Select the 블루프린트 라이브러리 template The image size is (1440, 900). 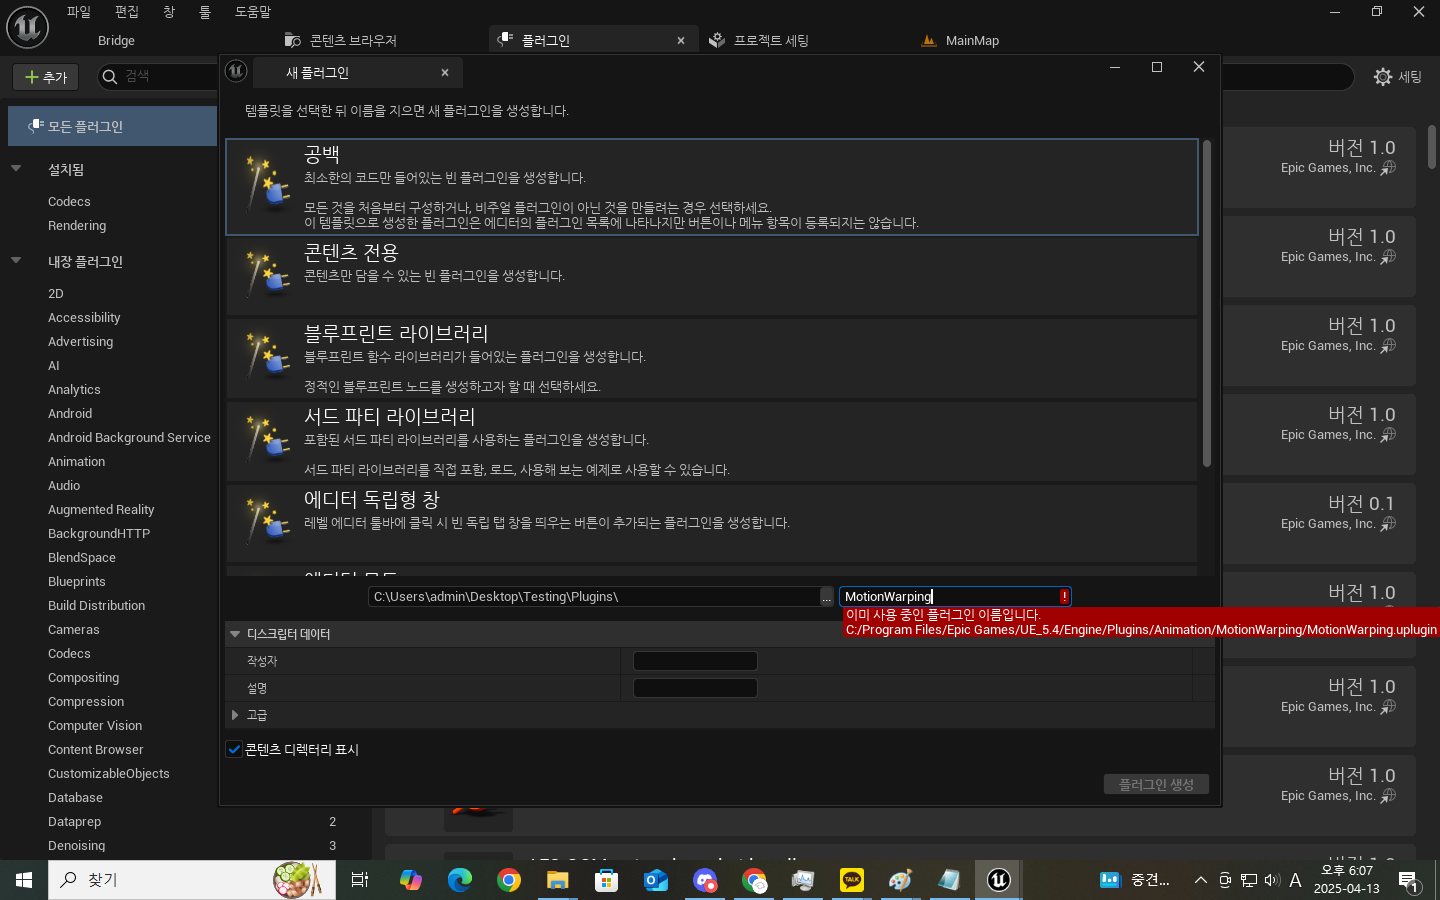pos(712,358)
